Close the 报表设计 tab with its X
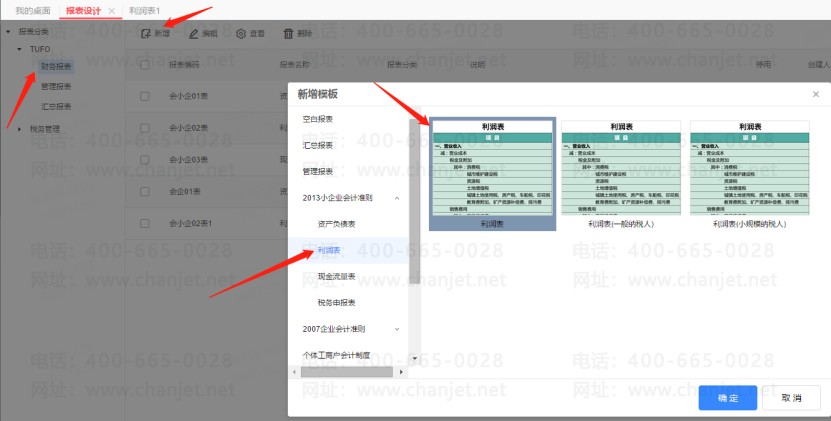831x421 pixels. tap(111, 10)
